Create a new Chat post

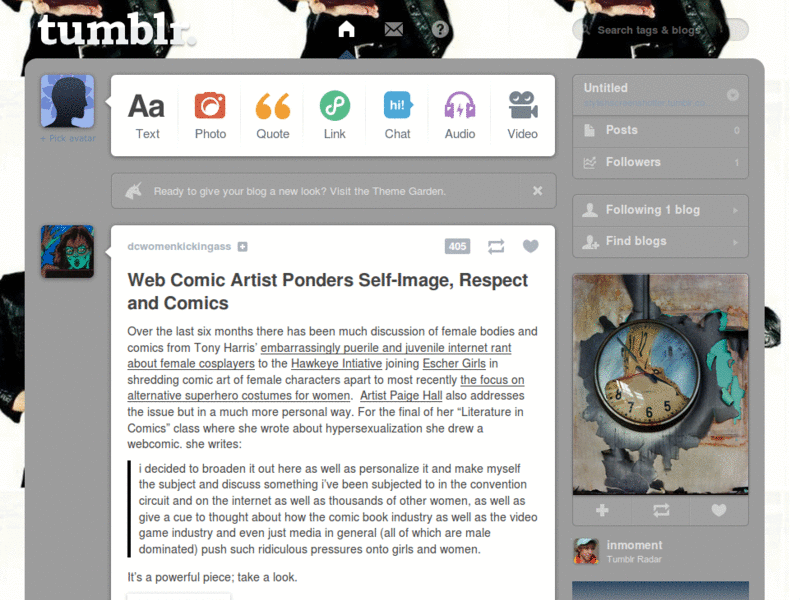pyautogui.click(x=397, y=116)
